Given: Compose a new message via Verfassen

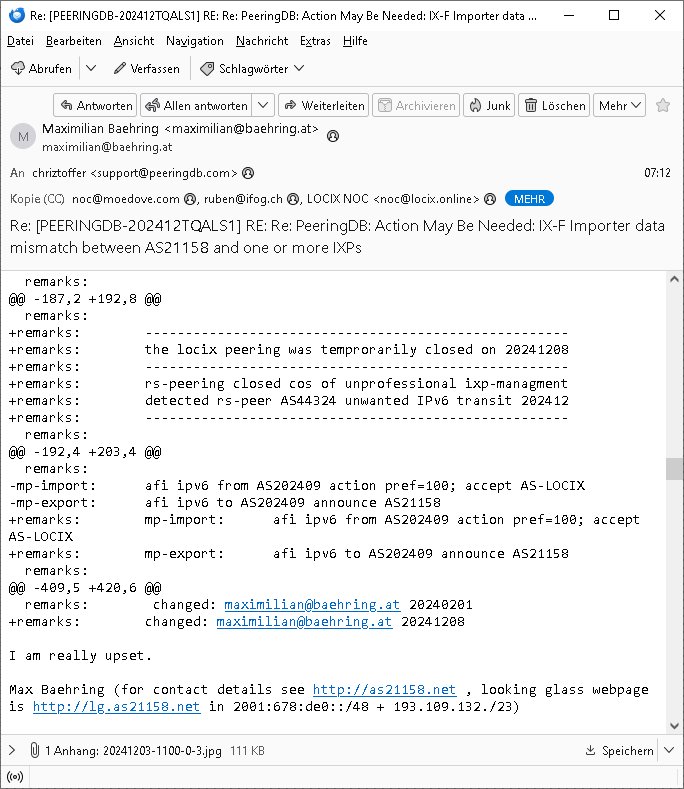Looking at the screenshot, I should pyautogui.click(x=146, y=68).
